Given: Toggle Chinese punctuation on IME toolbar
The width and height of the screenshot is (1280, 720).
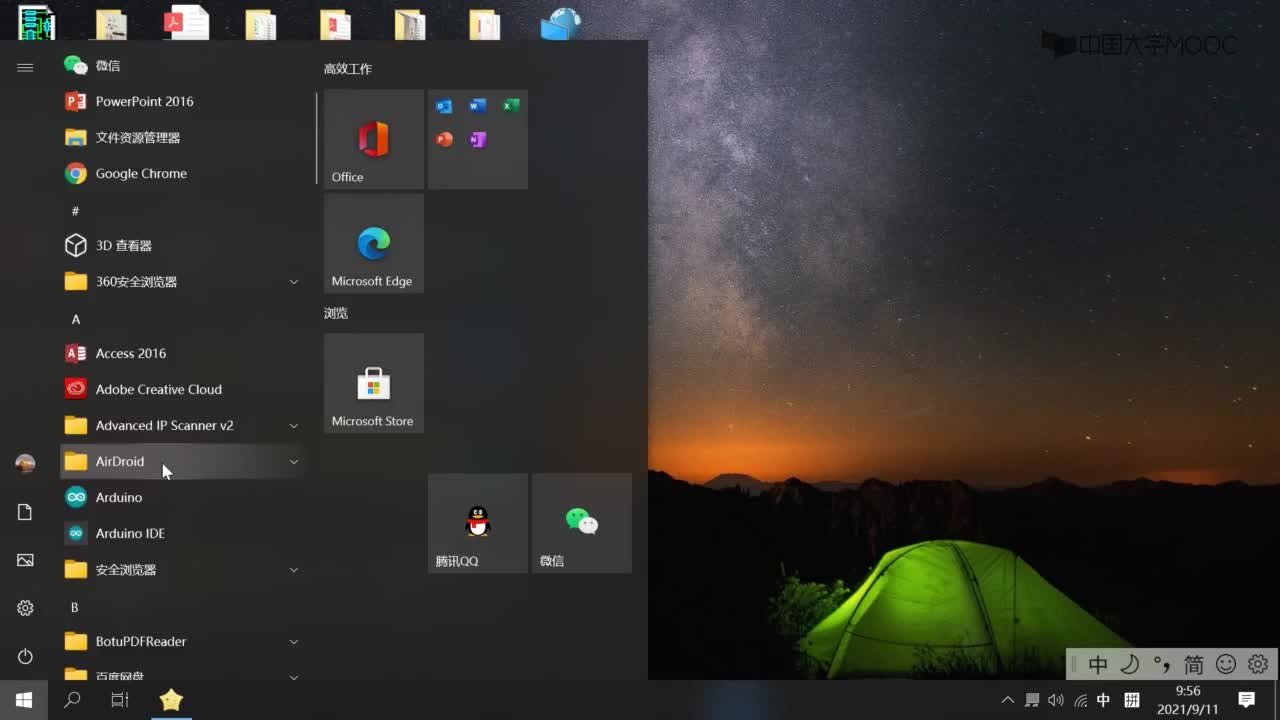Looking at the screenshot, I should point(1162,664).
